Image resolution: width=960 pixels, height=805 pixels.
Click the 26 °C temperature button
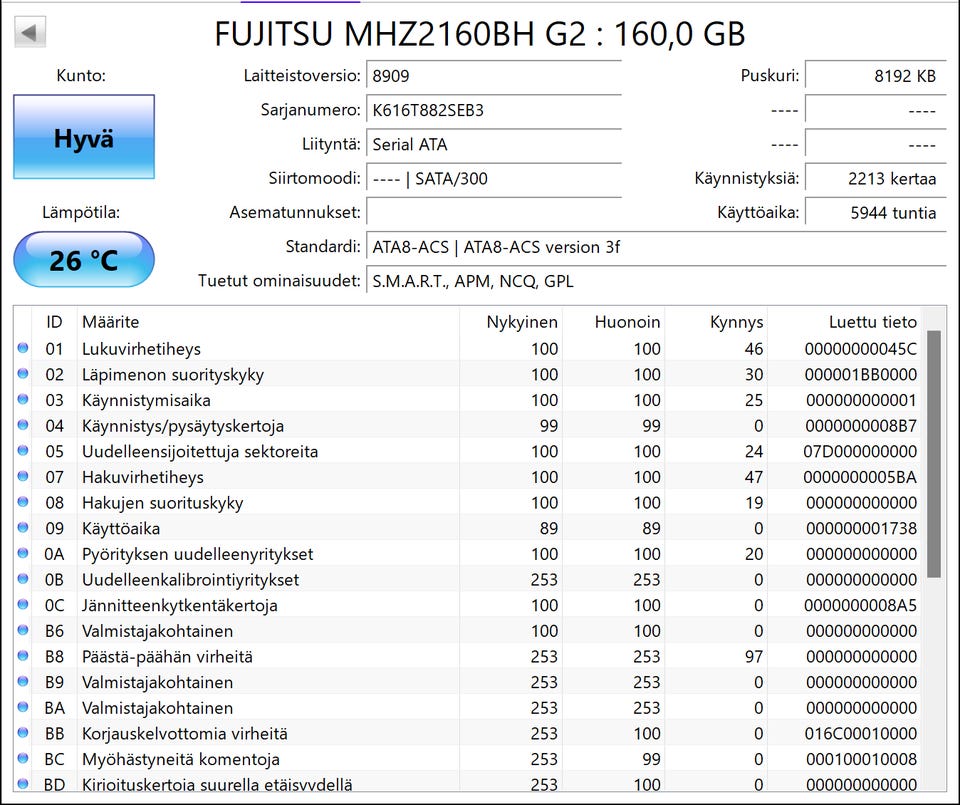click(x=84, y=260)
